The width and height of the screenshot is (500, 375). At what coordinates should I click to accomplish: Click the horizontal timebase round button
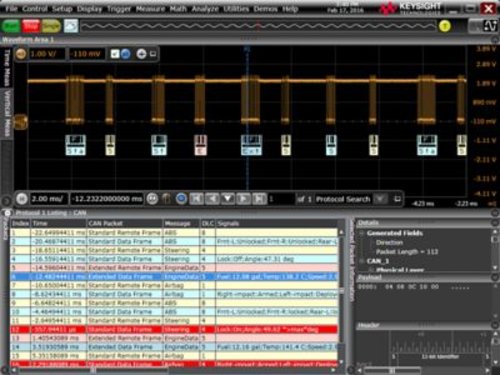22,199
